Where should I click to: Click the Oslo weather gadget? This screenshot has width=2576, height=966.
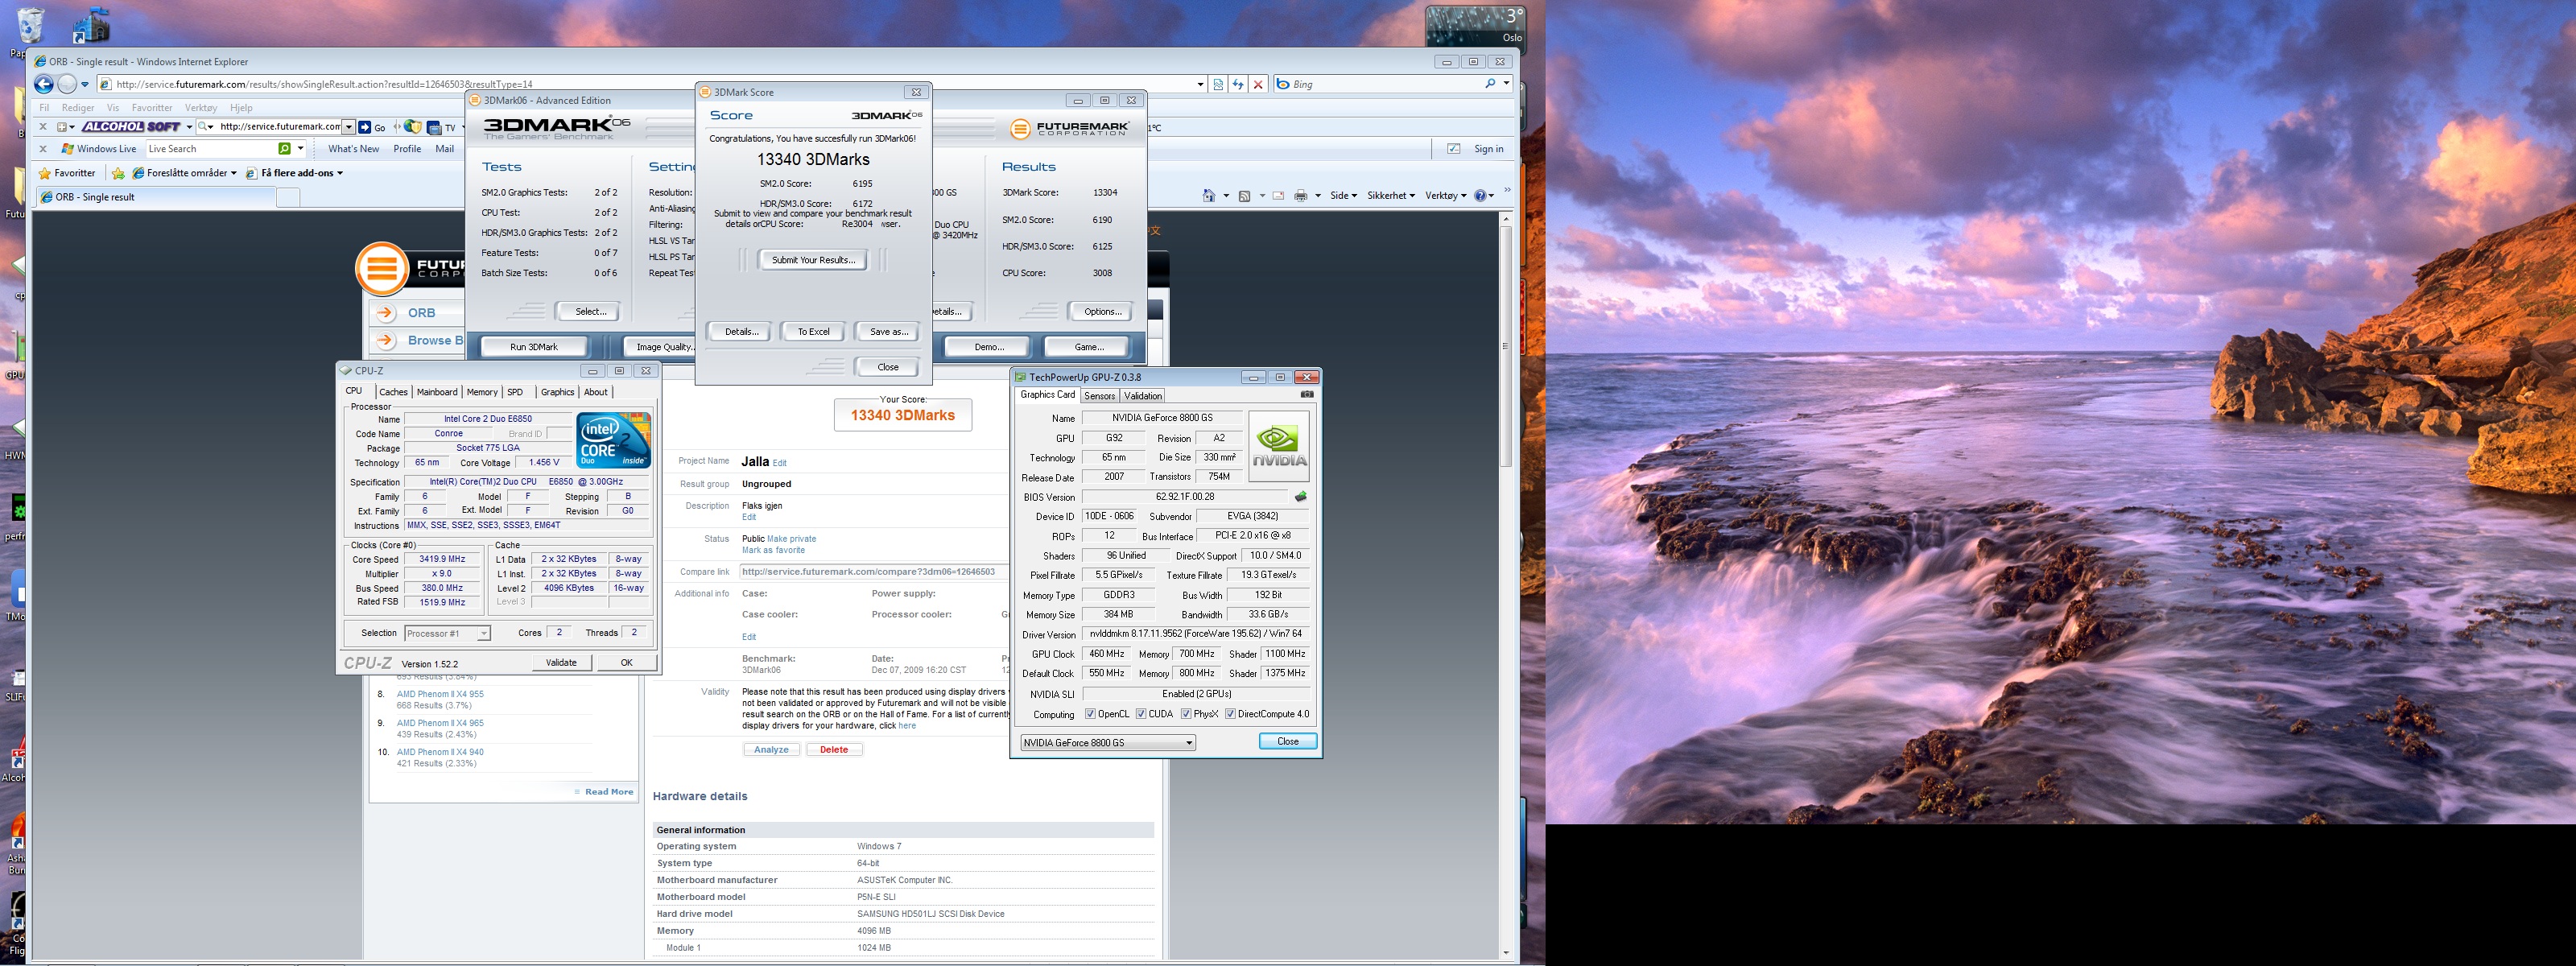point(1475,26)
